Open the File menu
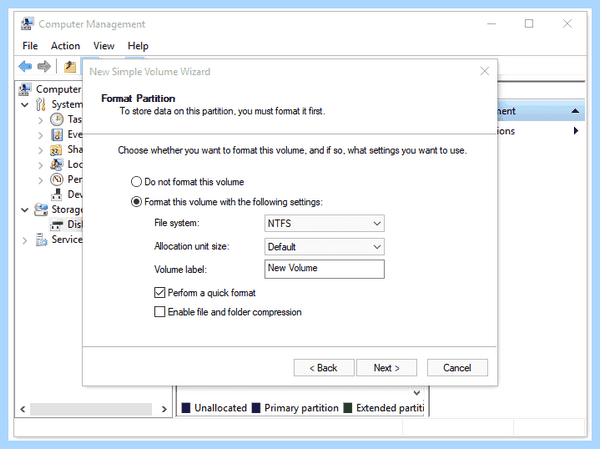 pos(30,46)
